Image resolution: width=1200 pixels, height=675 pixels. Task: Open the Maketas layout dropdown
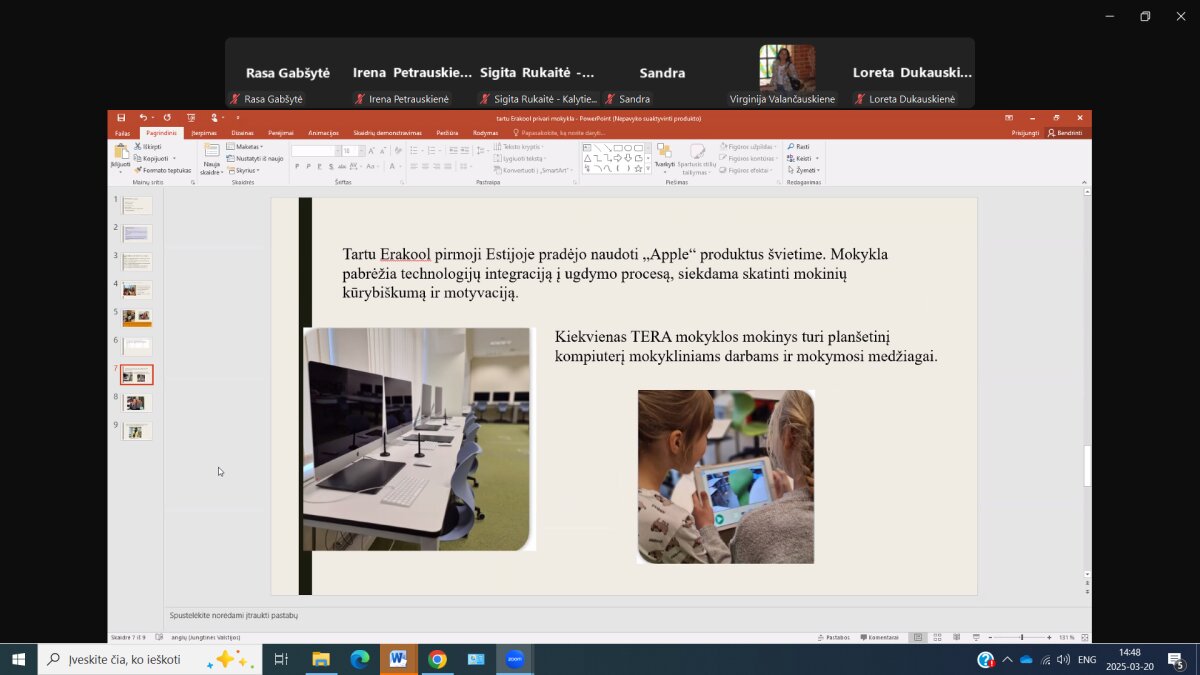[245, 146]
